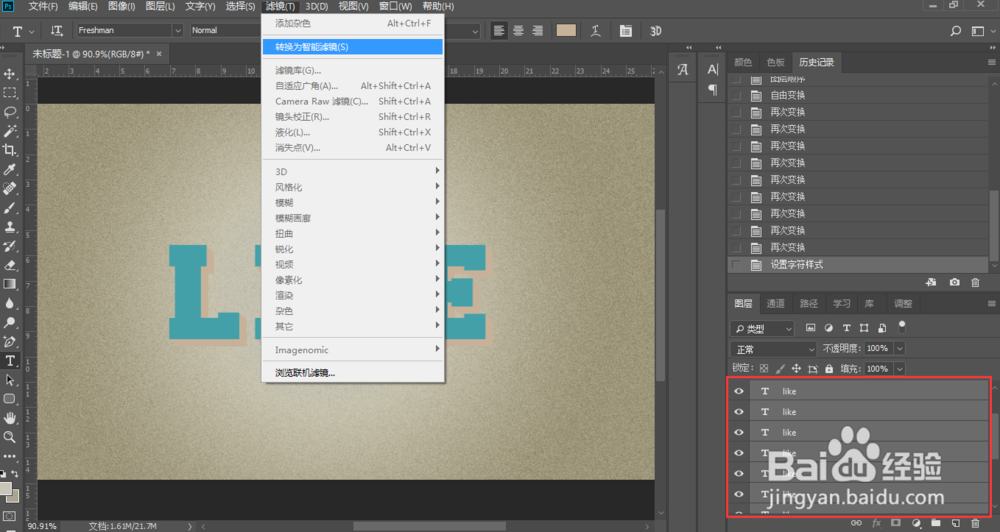This screenshot has width=1000, height=532.
Task: Select the Pen tool
Action: (x=10, y=342)
